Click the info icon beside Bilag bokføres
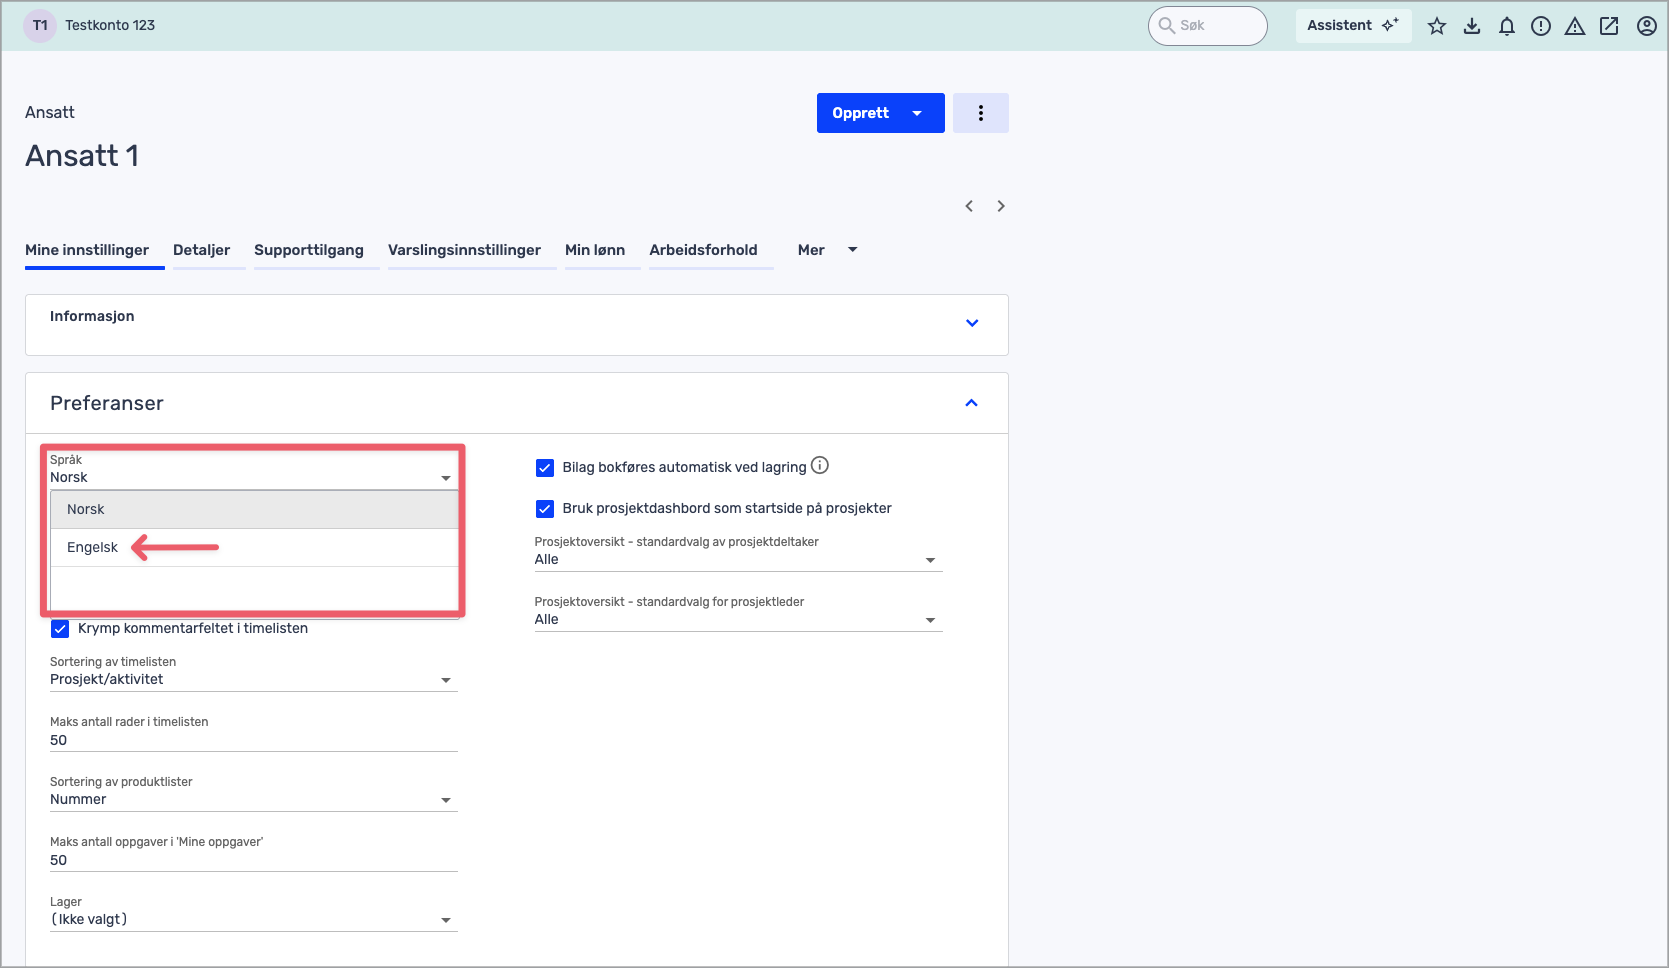Image resolution: width=1669 pixels, height=968 pixels. [x=820, y=465]
